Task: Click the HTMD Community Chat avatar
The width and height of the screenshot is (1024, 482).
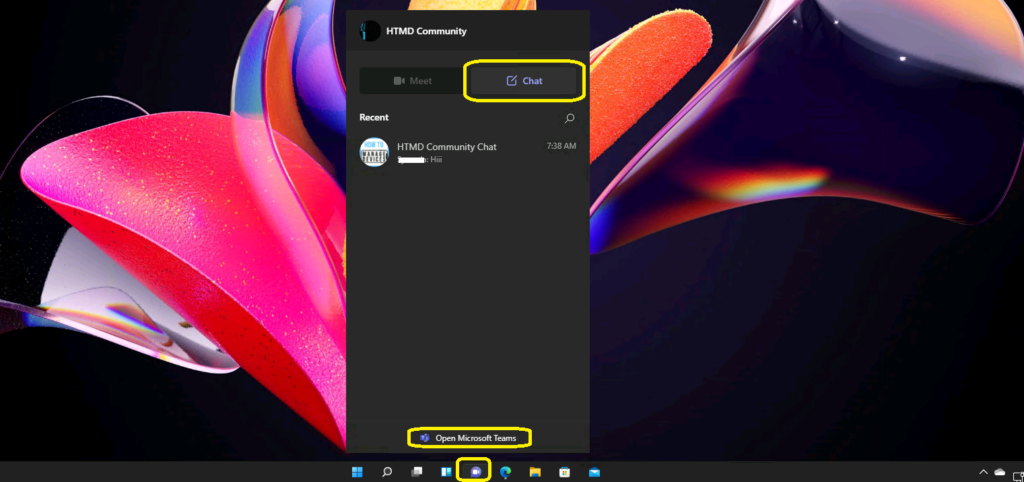Action: [374, 152]
